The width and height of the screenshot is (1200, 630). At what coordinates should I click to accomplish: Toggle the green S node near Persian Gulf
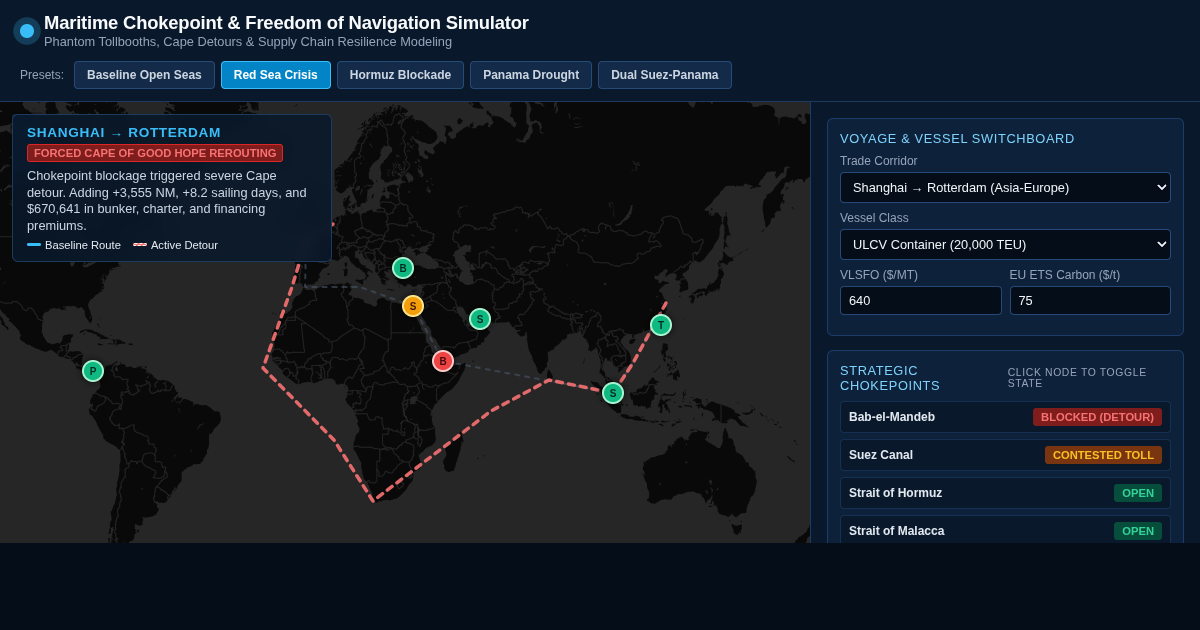click(x=480, y=319)
